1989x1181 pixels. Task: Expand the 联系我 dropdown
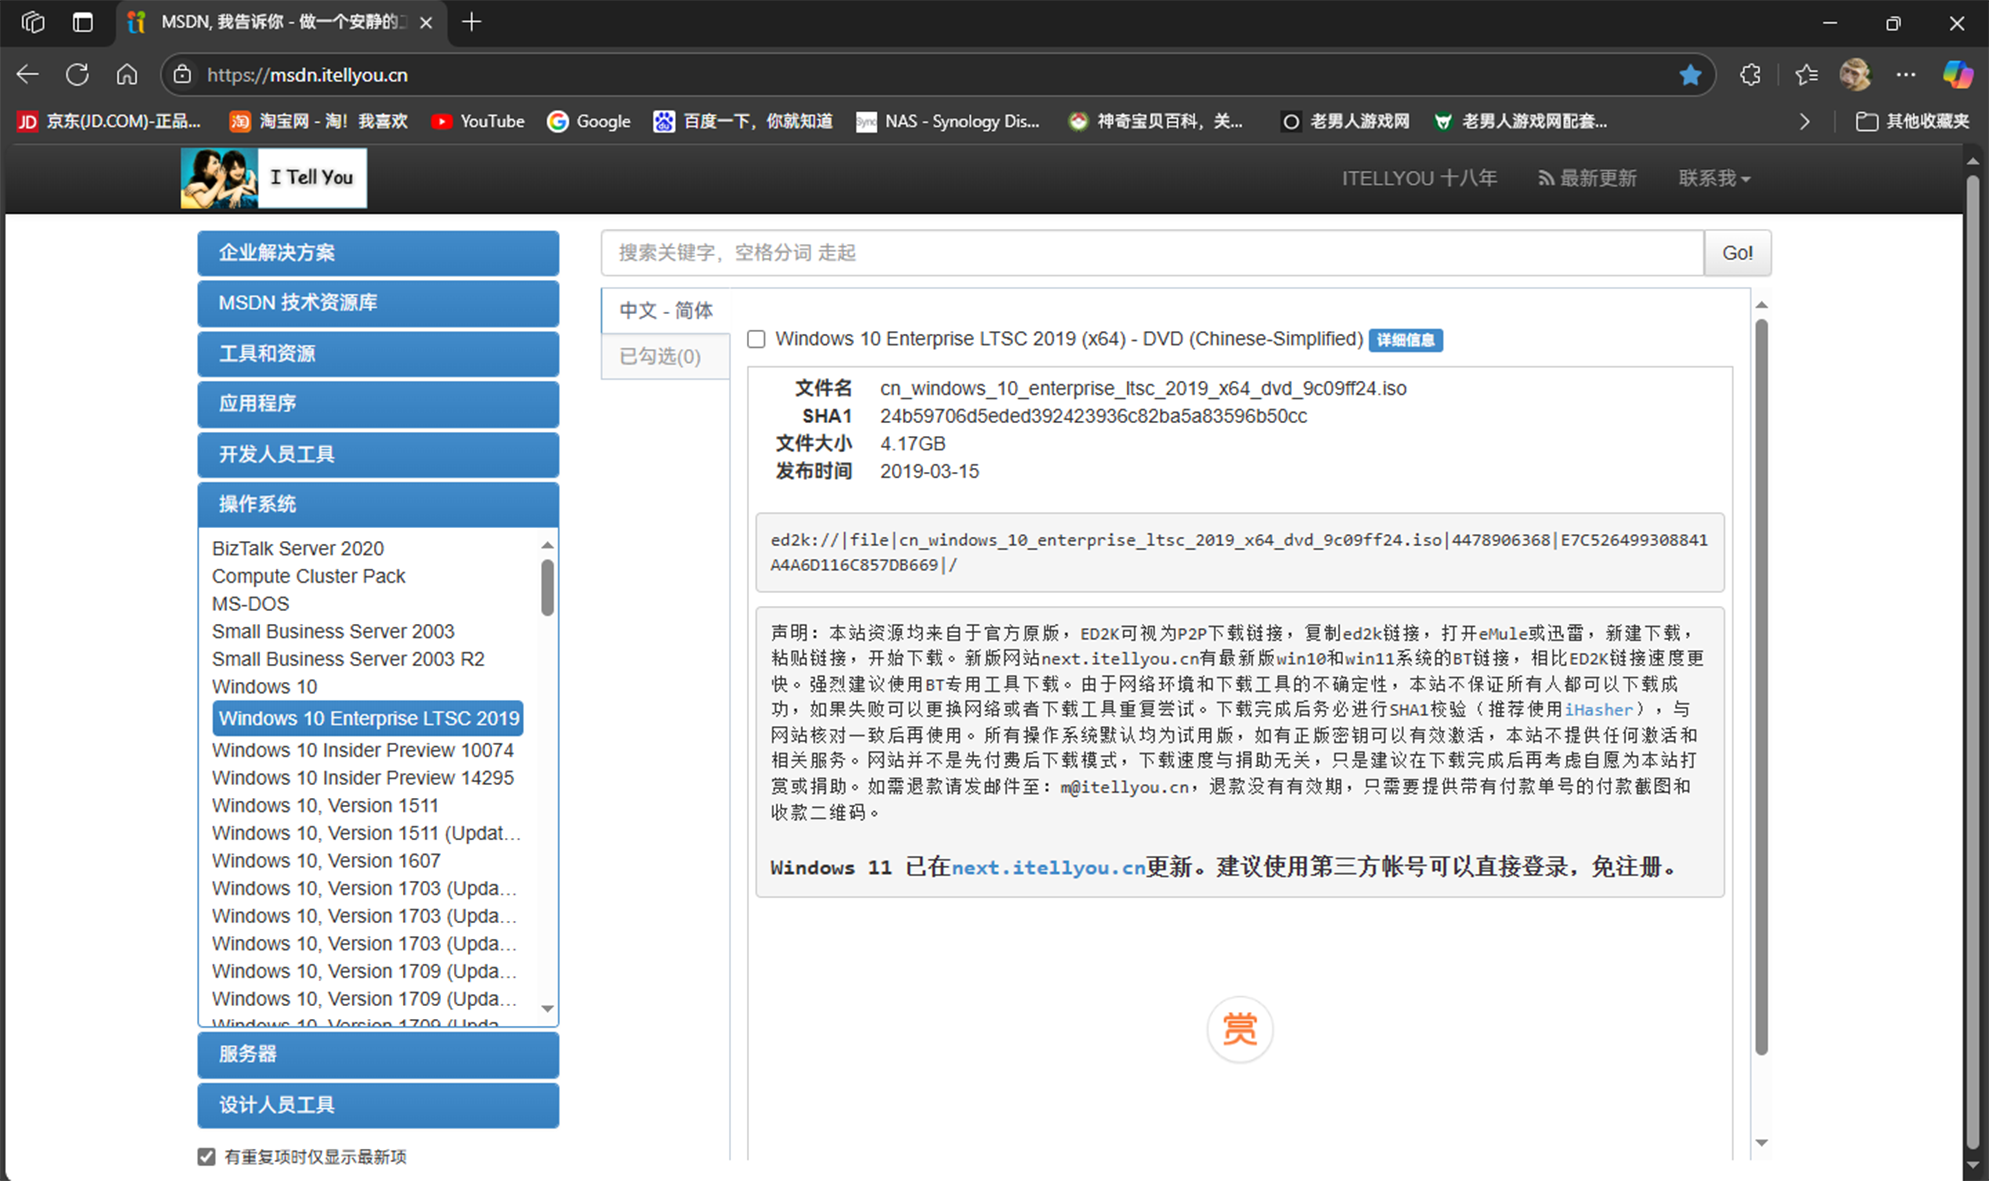tap(1714, 178)
